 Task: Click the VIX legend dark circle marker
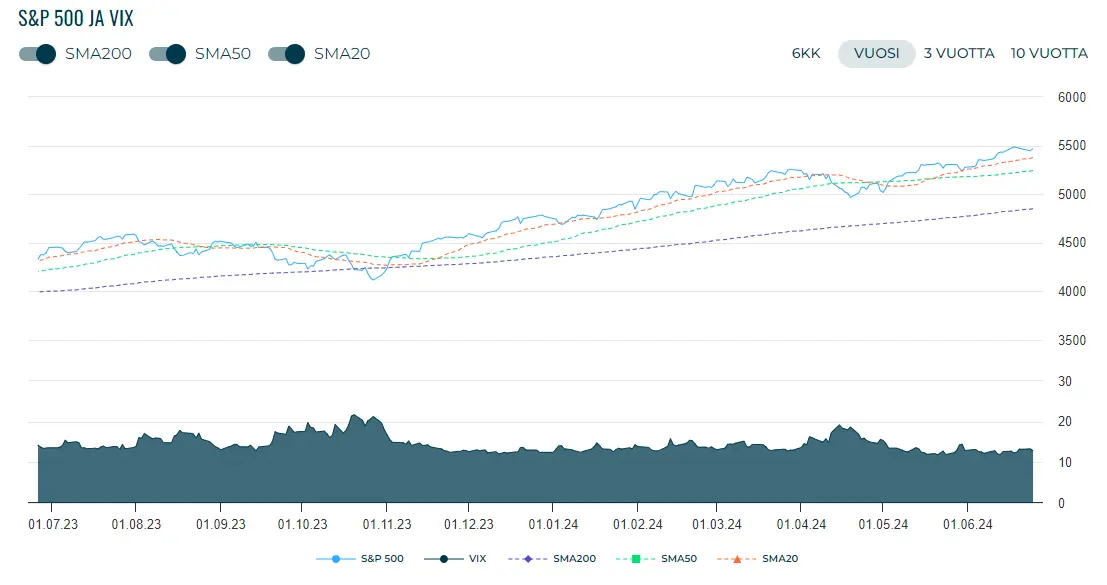pos(443,559)
